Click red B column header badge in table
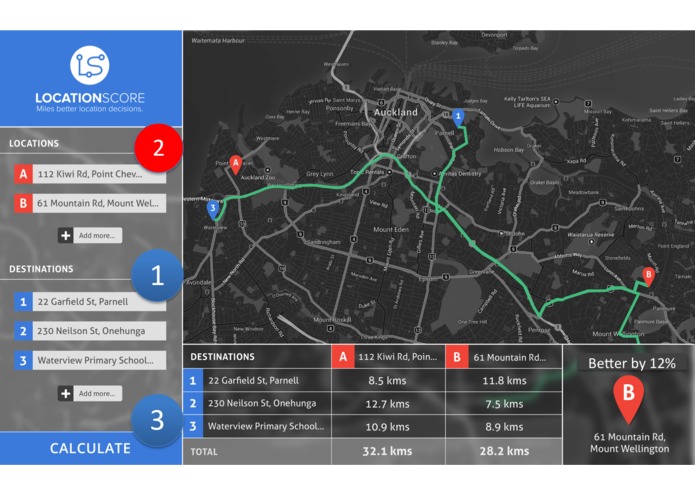Screen dimensions: 695x494 click(457, 357)
